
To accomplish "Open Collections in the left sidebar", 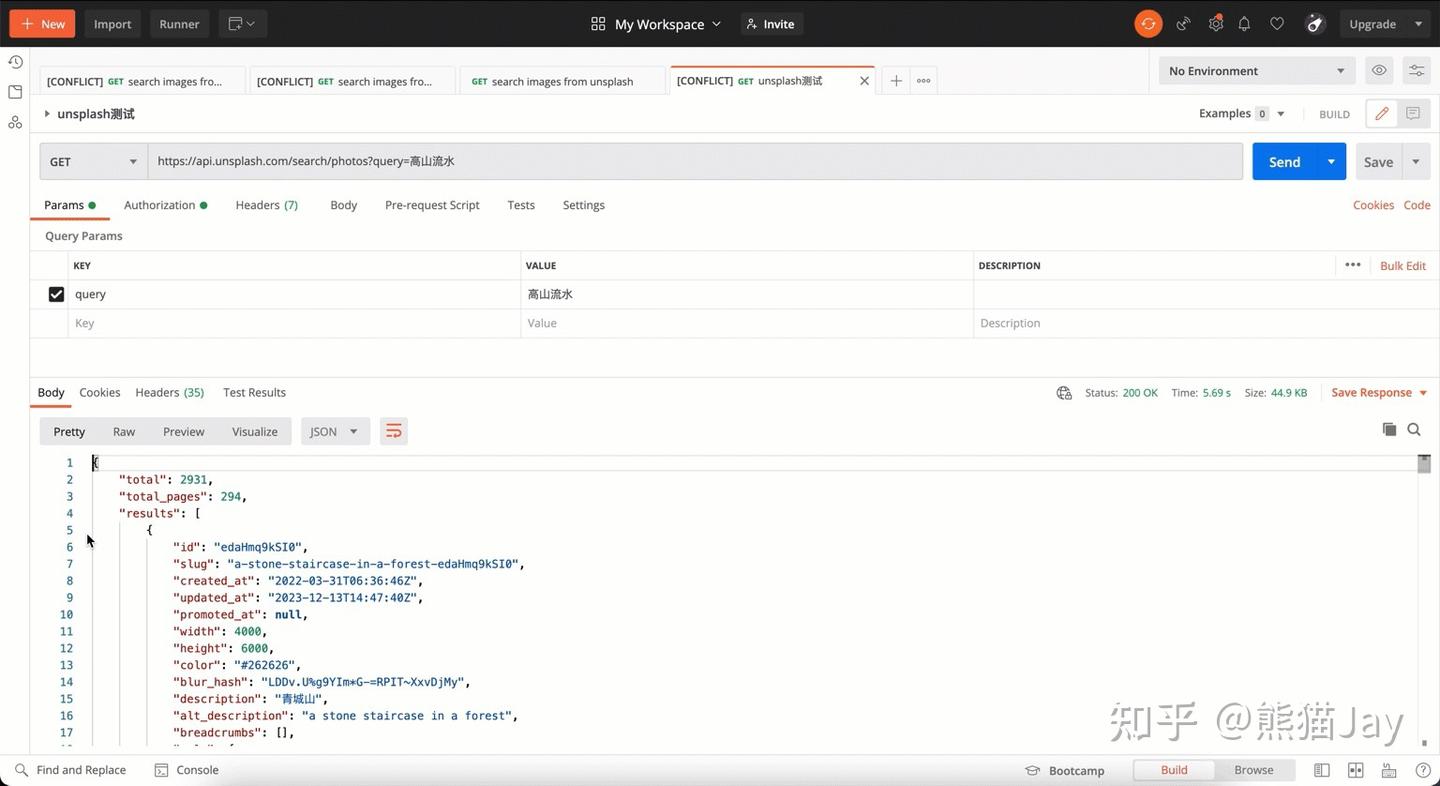I will [x=15, y=92].
